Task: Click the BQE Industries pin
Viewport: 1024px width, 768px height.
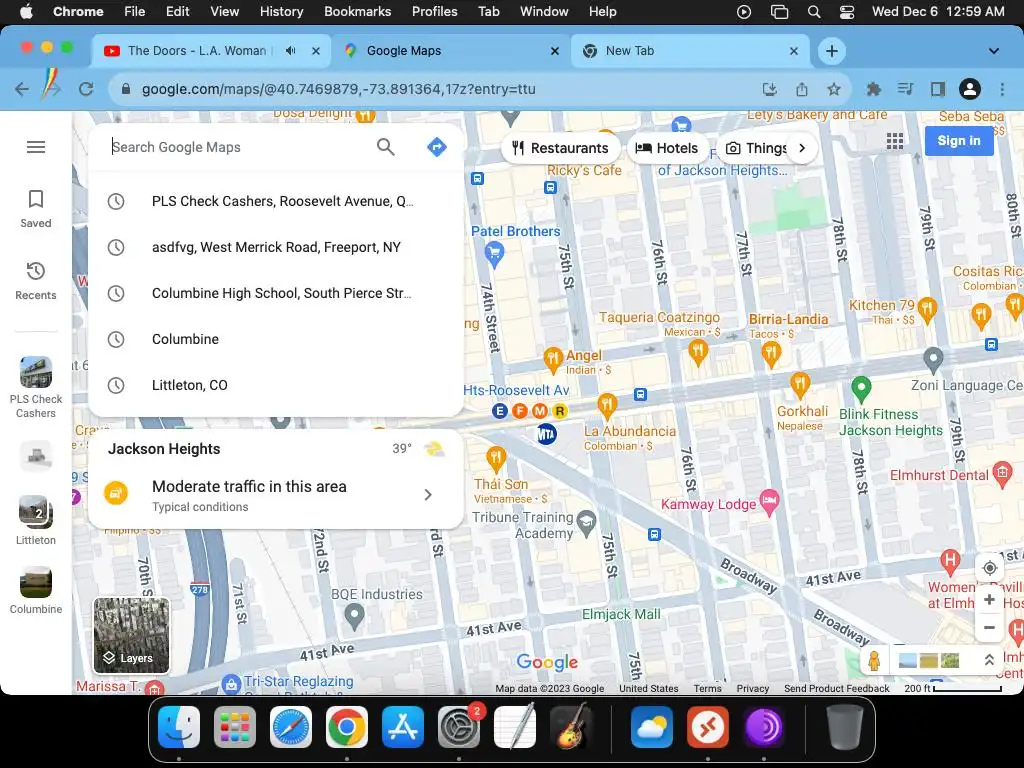Action: coord(354,616)
